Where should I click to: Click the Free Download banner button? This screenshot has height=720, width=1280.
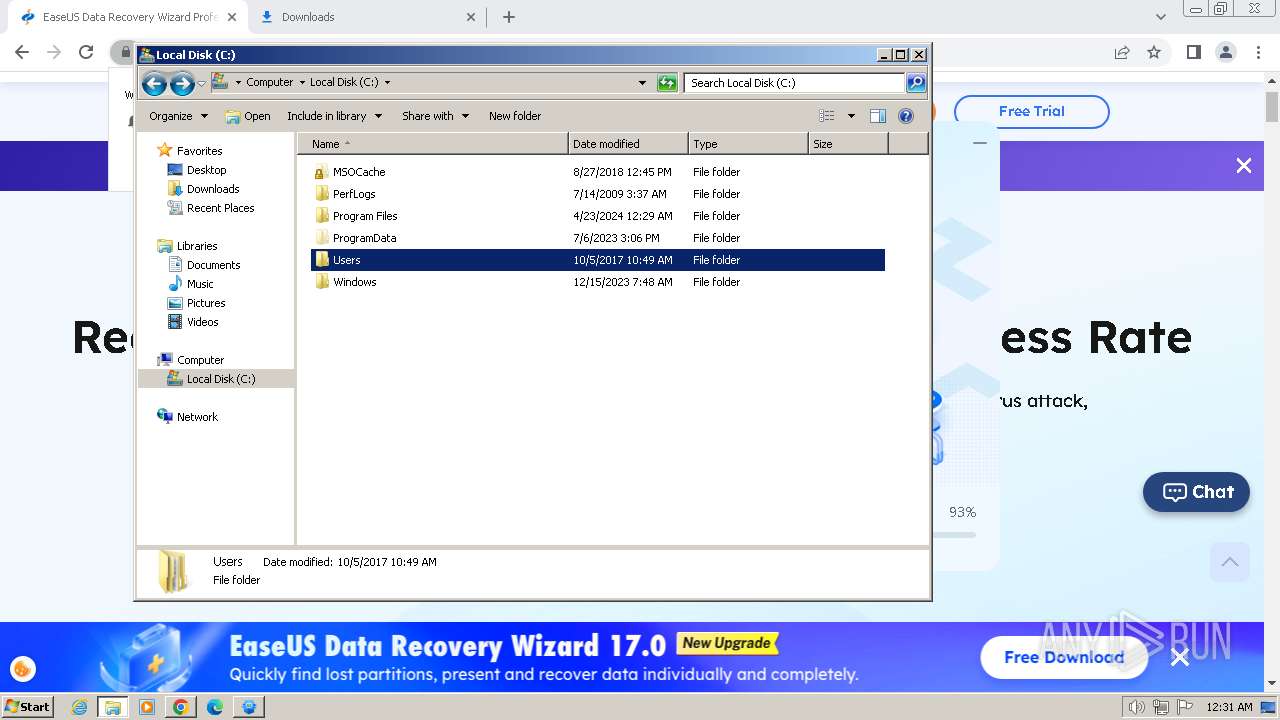[1064, 657]
